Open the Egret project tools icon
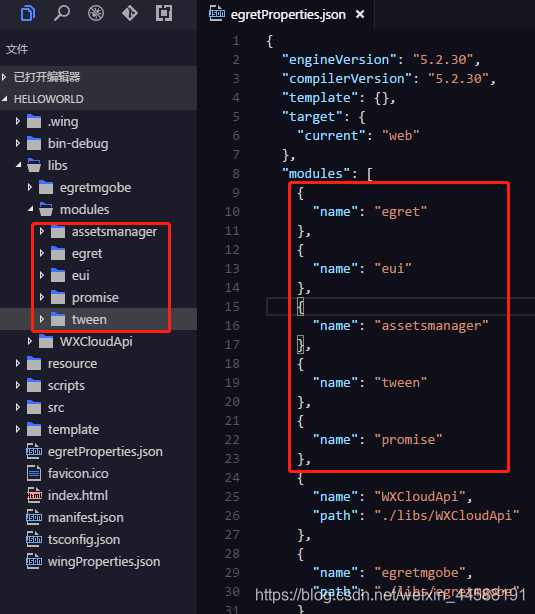The width and height of the screenshot is (535, 614). [164, 13]
